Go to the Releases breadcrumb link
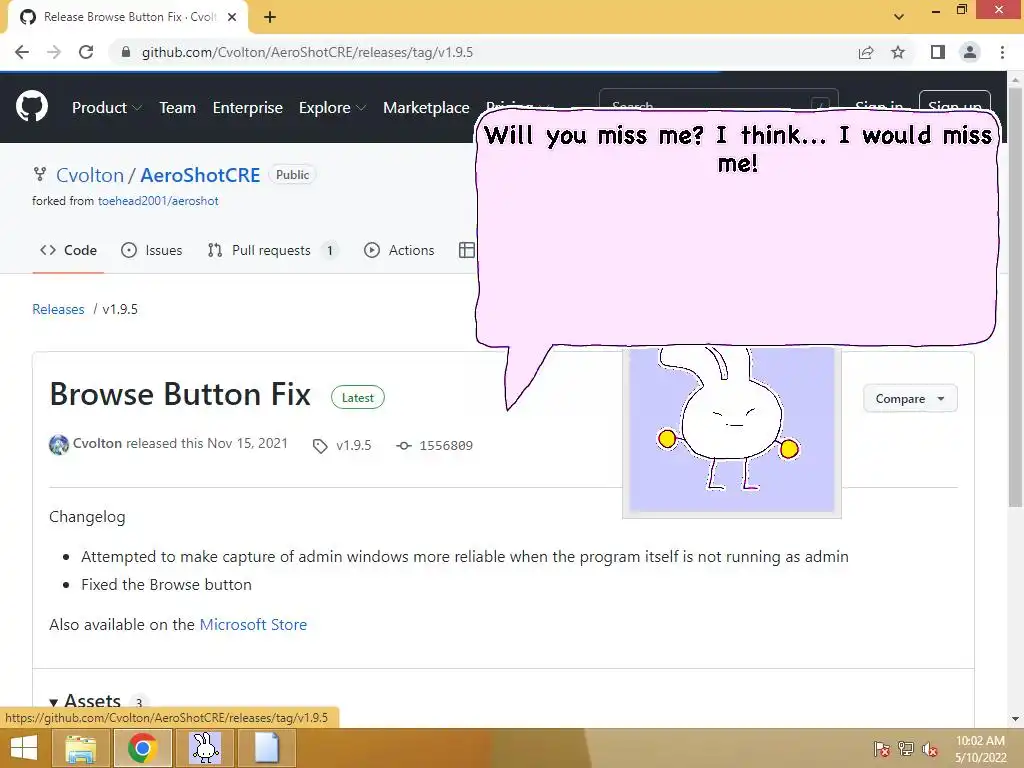 (58, 309)
